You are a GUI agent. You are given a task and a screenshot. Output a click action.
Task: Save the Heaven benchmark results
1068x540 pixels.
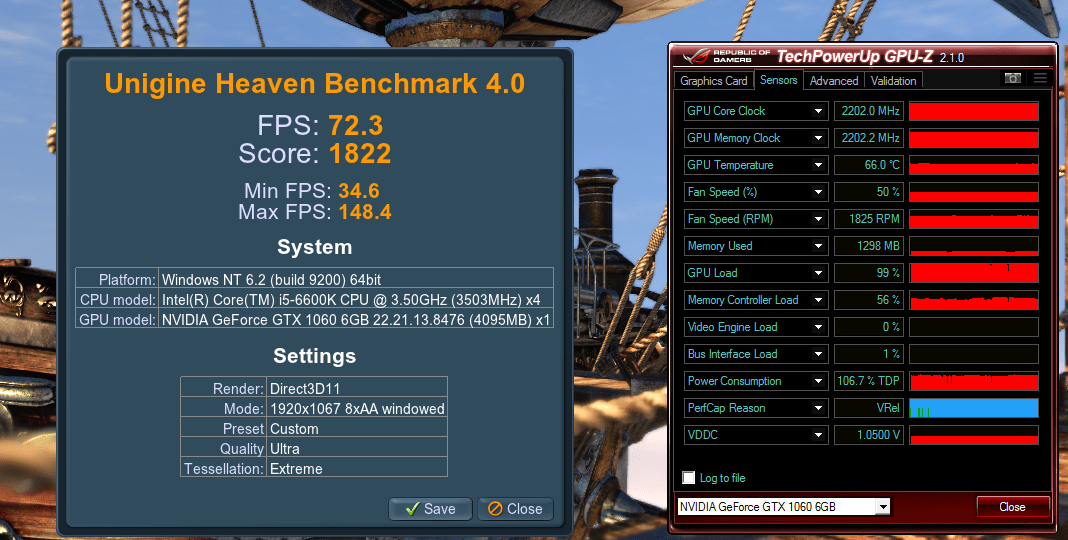(x=430, y=509)
